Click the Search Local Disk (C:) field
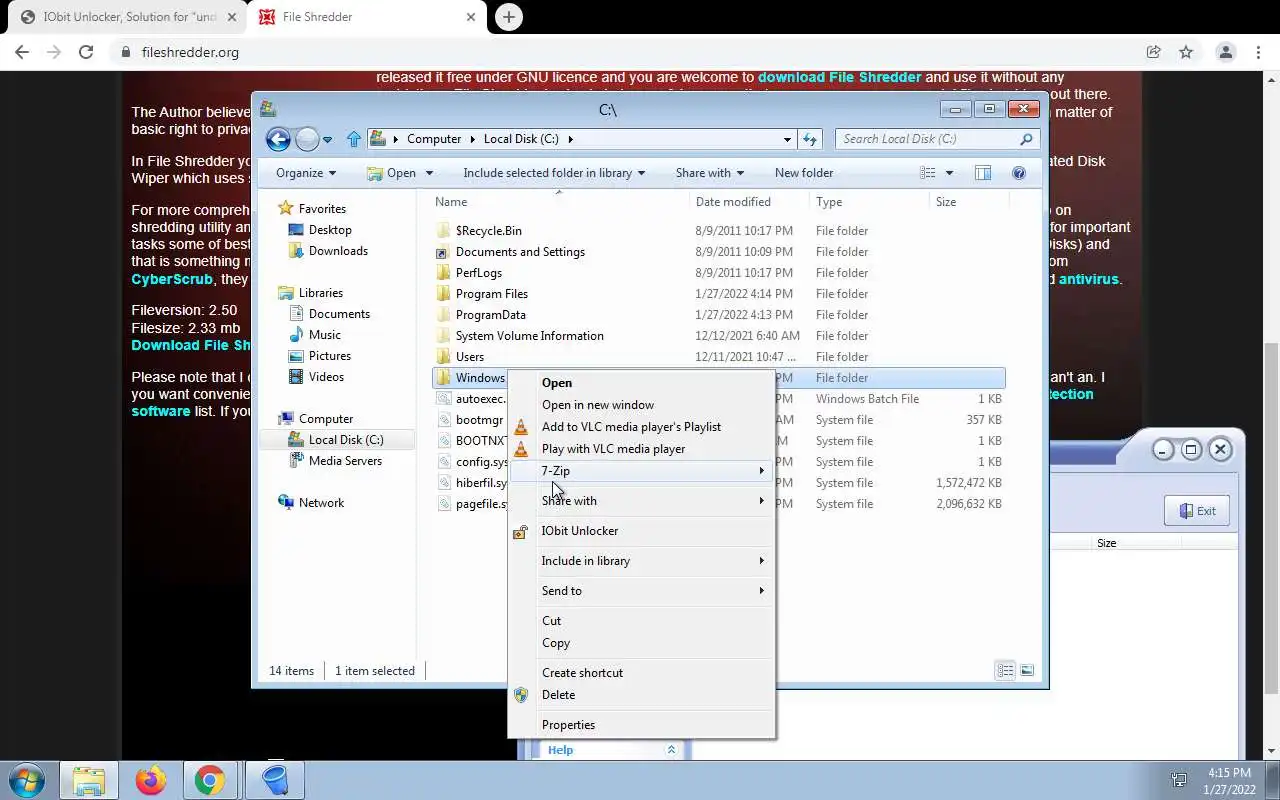This screenshot has width=1280, height=800. point(938,139)
